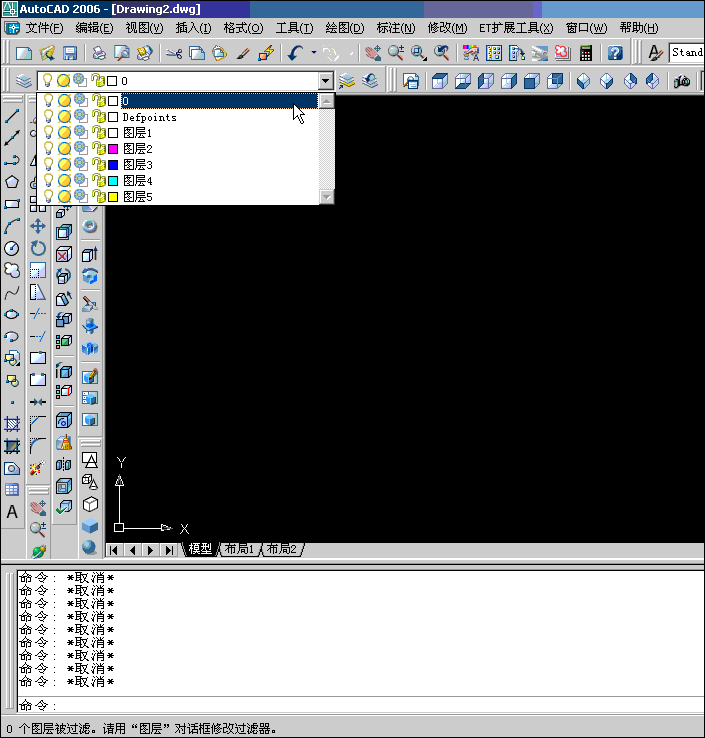Switch to the 布局2 tab
The image size is (705, 738).
281,549
